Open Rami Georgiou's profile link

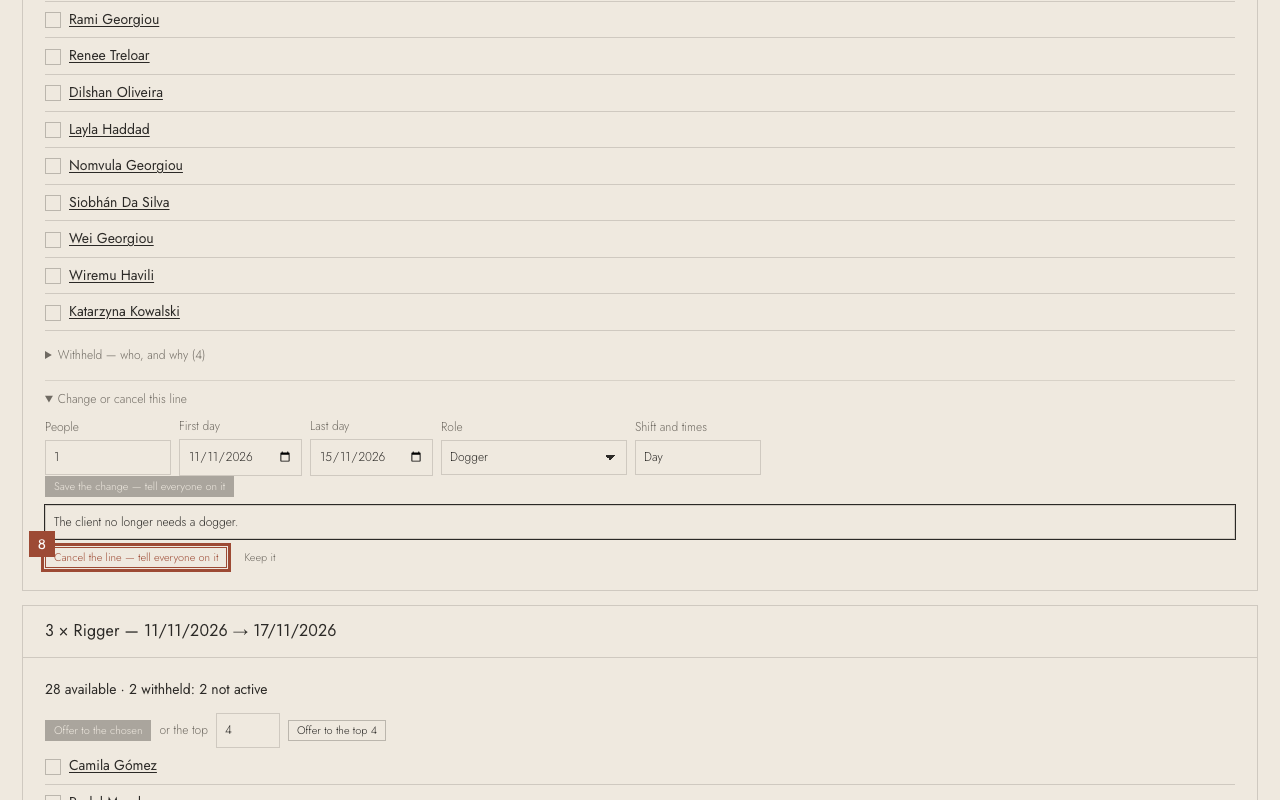(114, 19)
